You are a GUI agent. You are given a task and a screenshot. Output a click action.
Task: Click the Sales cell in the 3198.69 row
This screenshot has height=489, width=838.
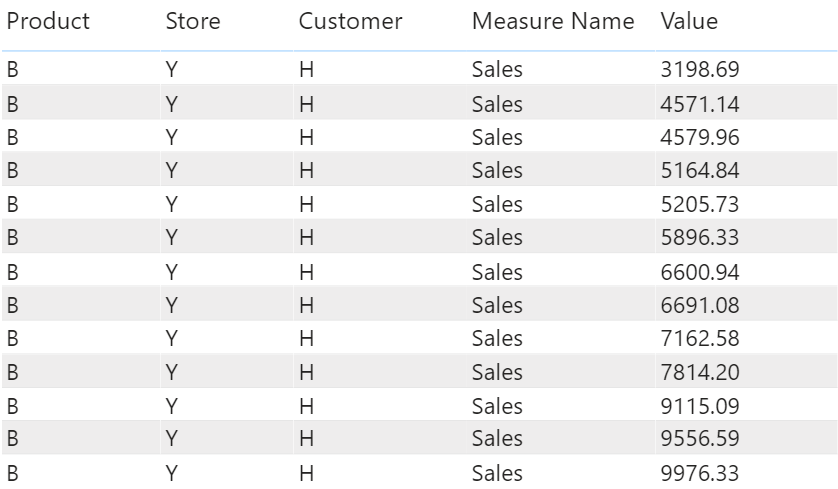498,70
